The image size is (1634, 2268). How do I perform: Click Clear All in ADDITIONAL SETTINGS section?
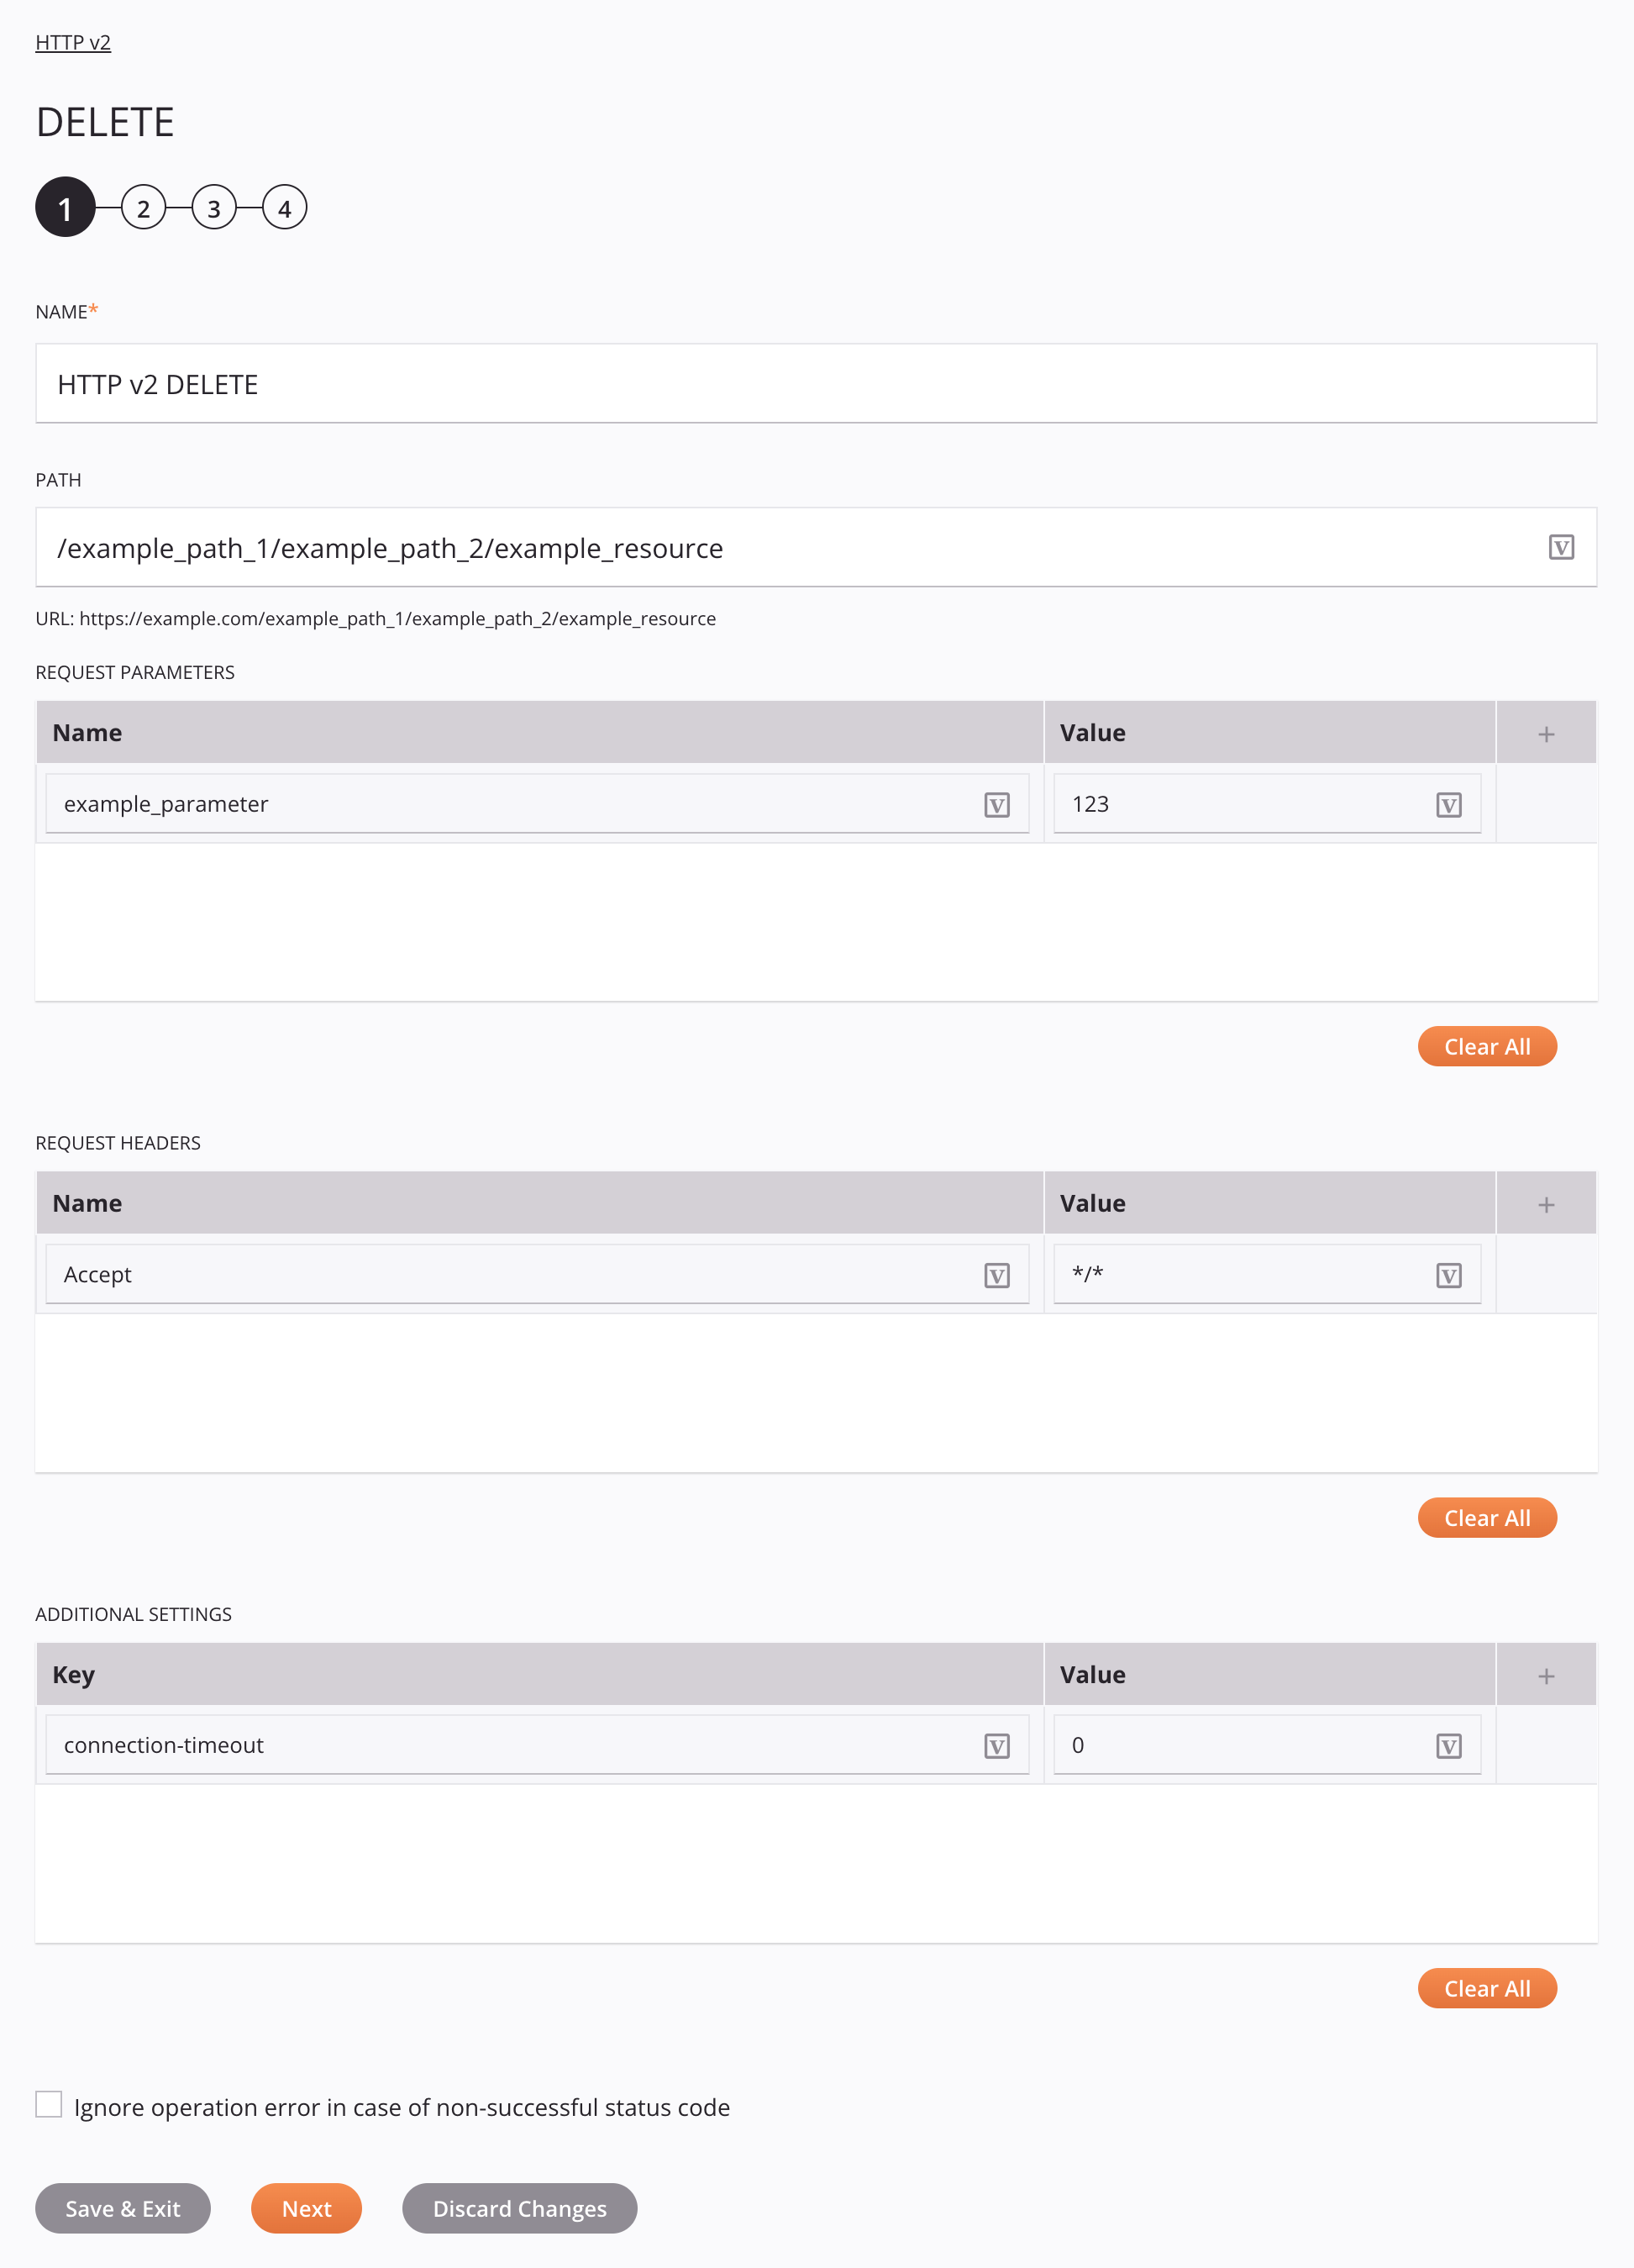[x=1486, y=1988]
